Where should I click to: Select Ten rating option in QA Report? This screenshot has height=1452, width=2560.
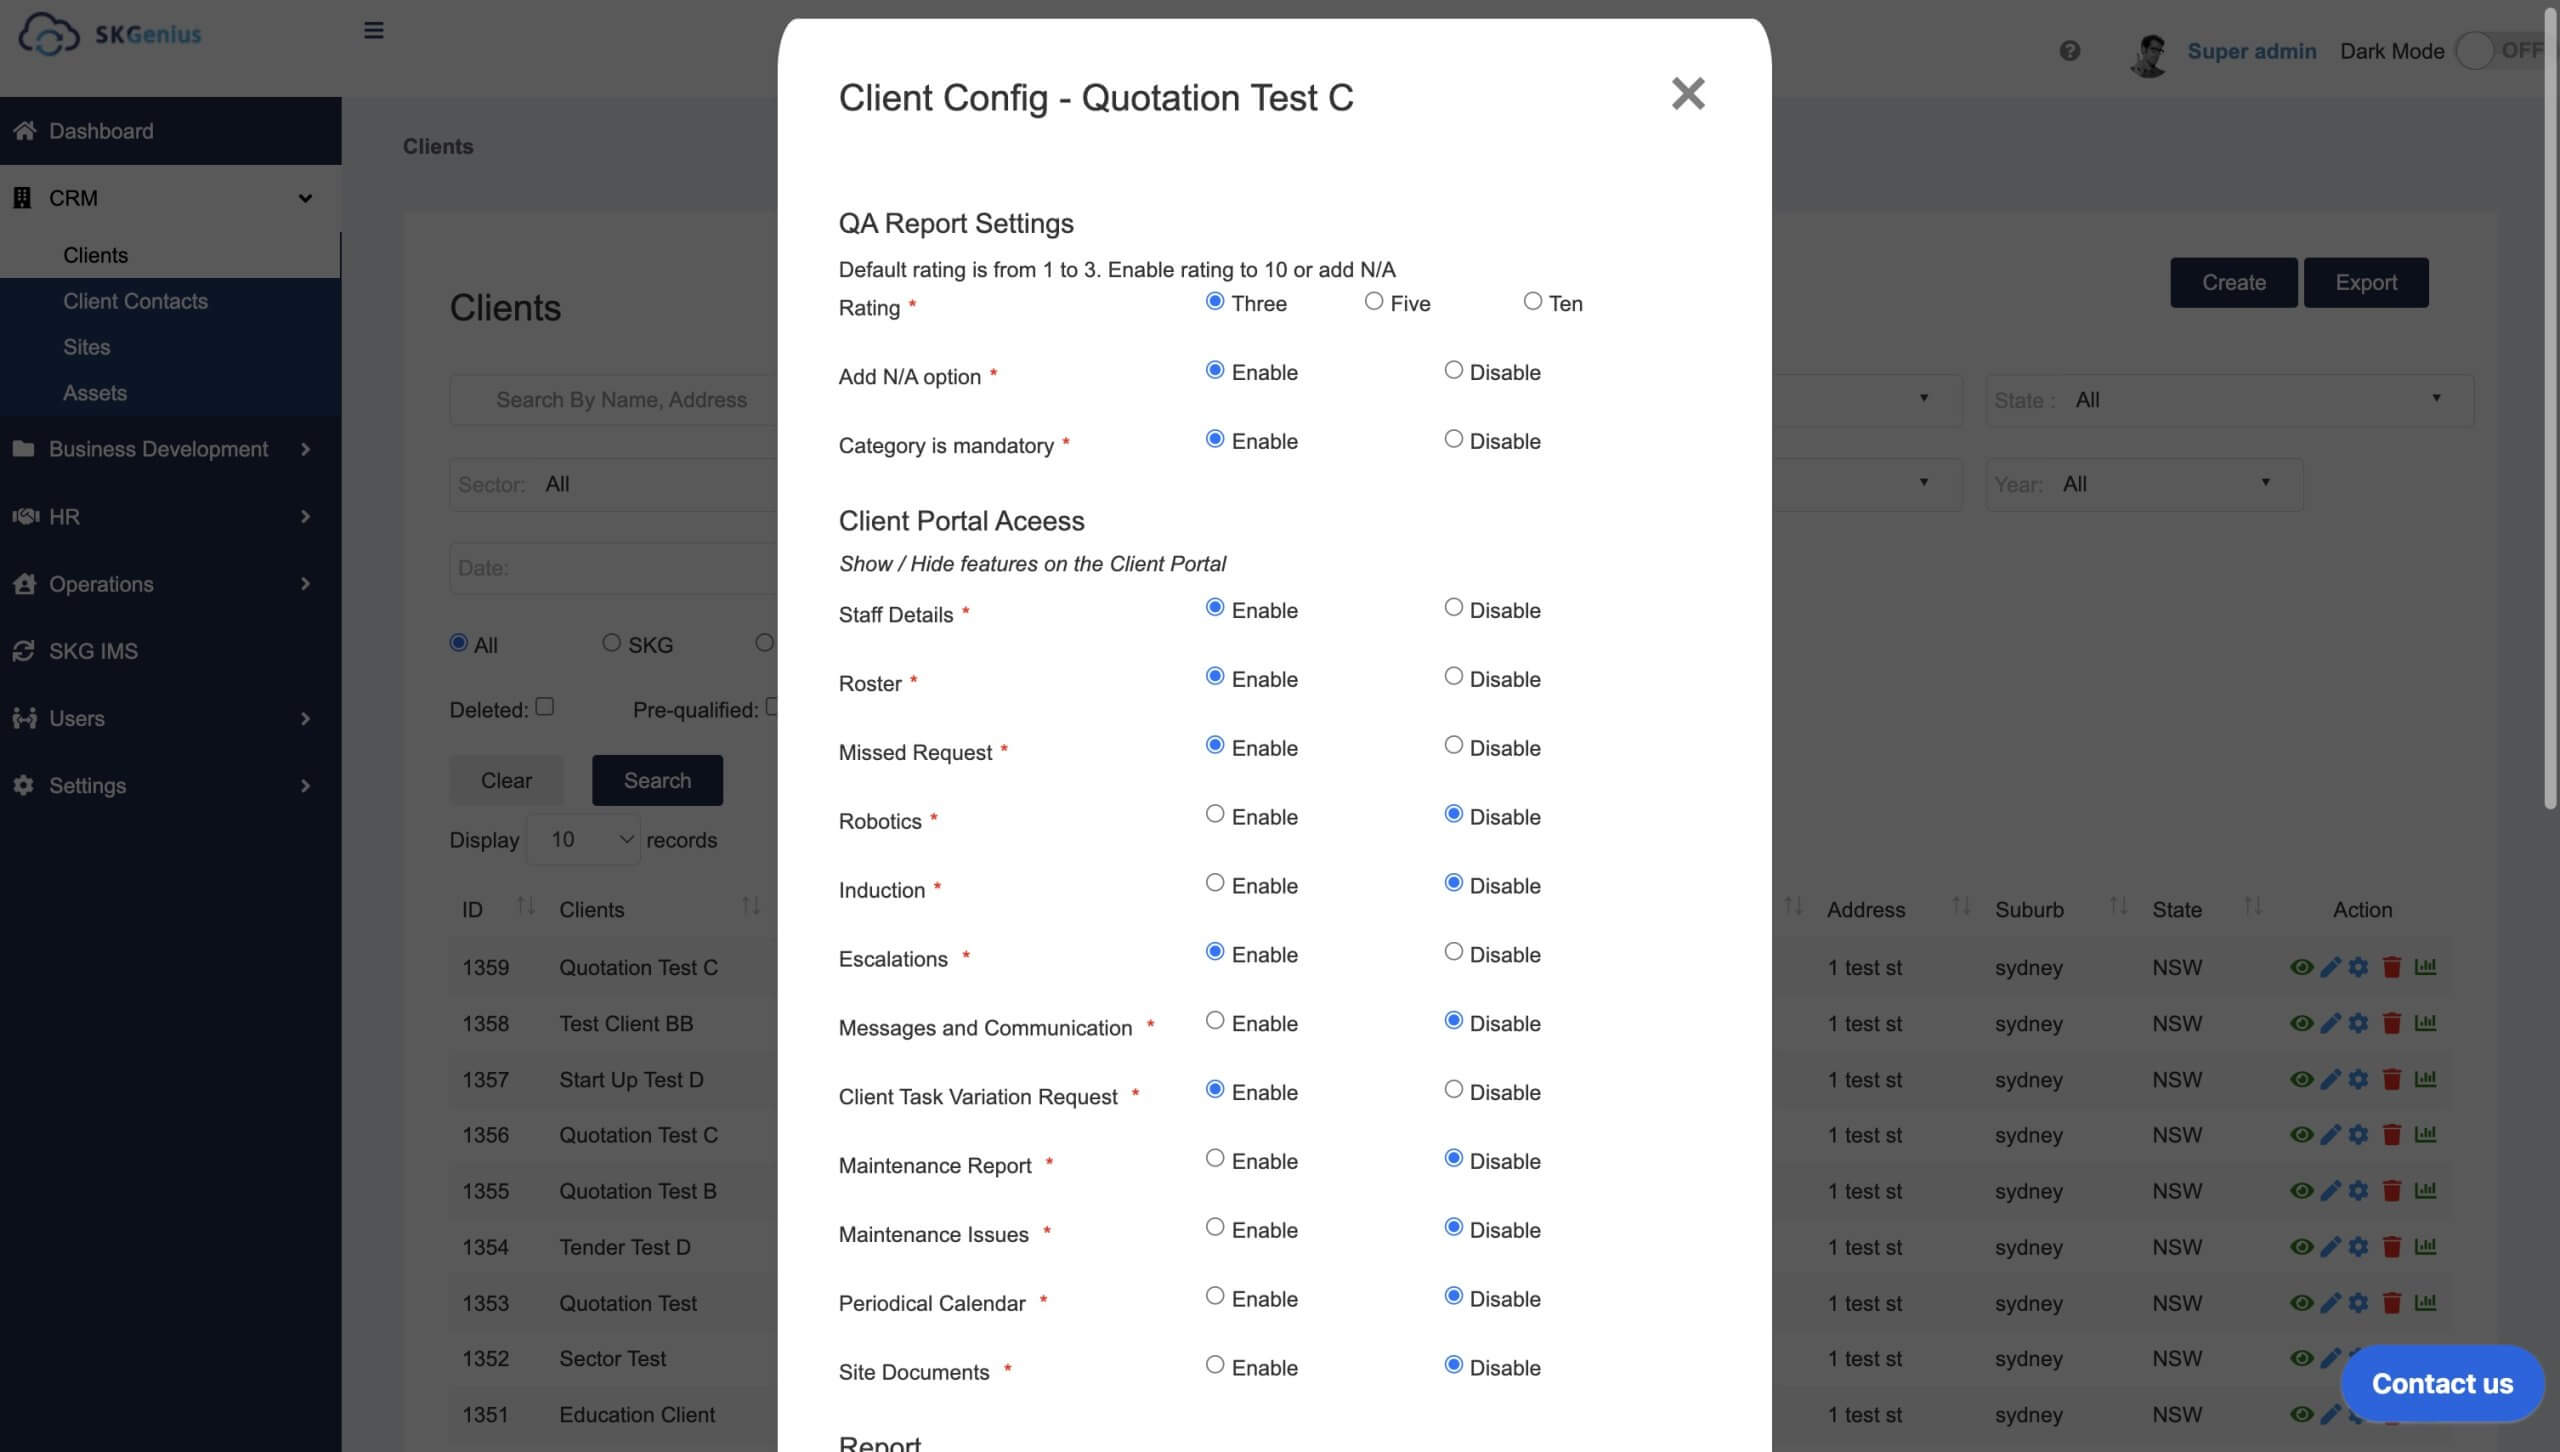[x=1530, y=301]
